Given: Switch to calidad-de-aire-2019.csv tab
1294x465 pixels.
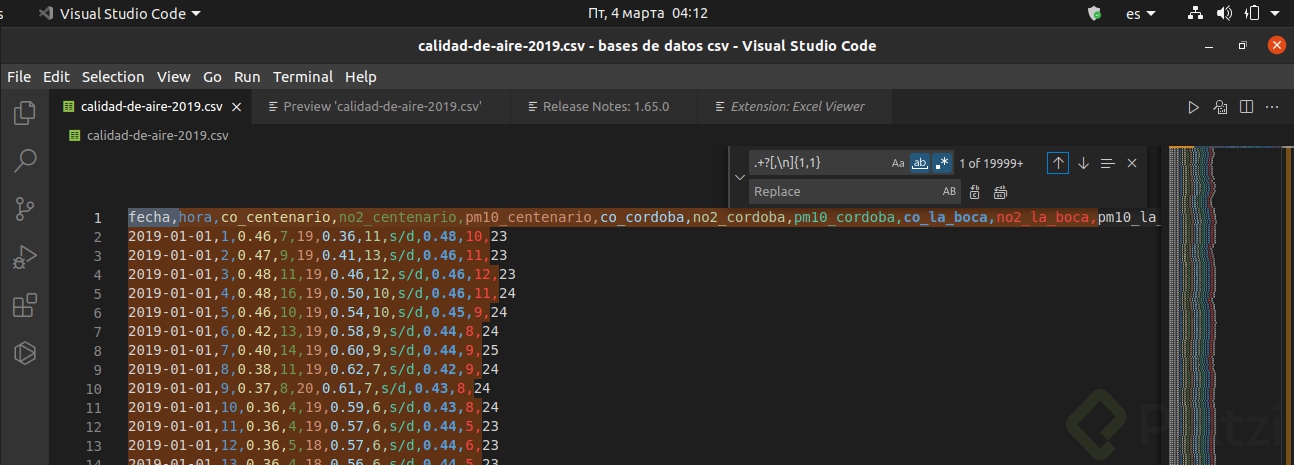Looking at the screenshot, I should click(151, 107).
